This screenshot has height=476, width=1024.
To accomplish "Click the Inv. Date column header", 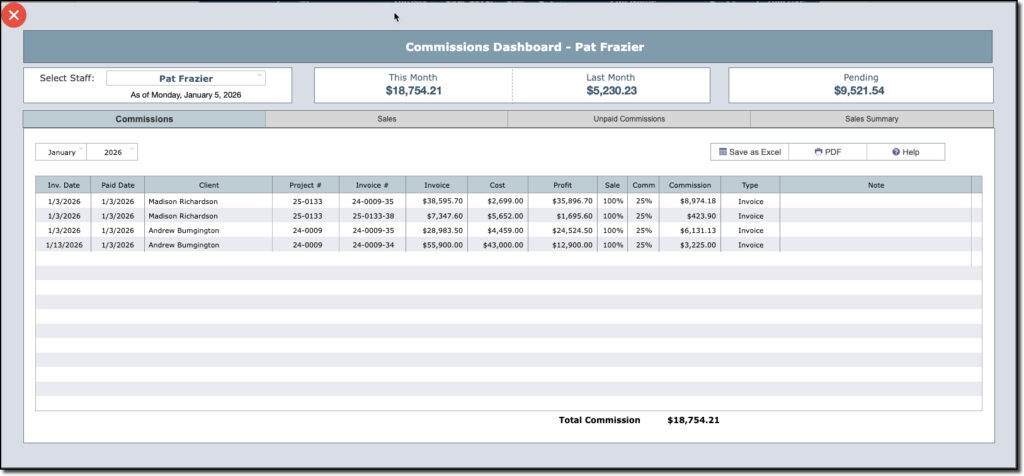I will [x=63, y=185].
